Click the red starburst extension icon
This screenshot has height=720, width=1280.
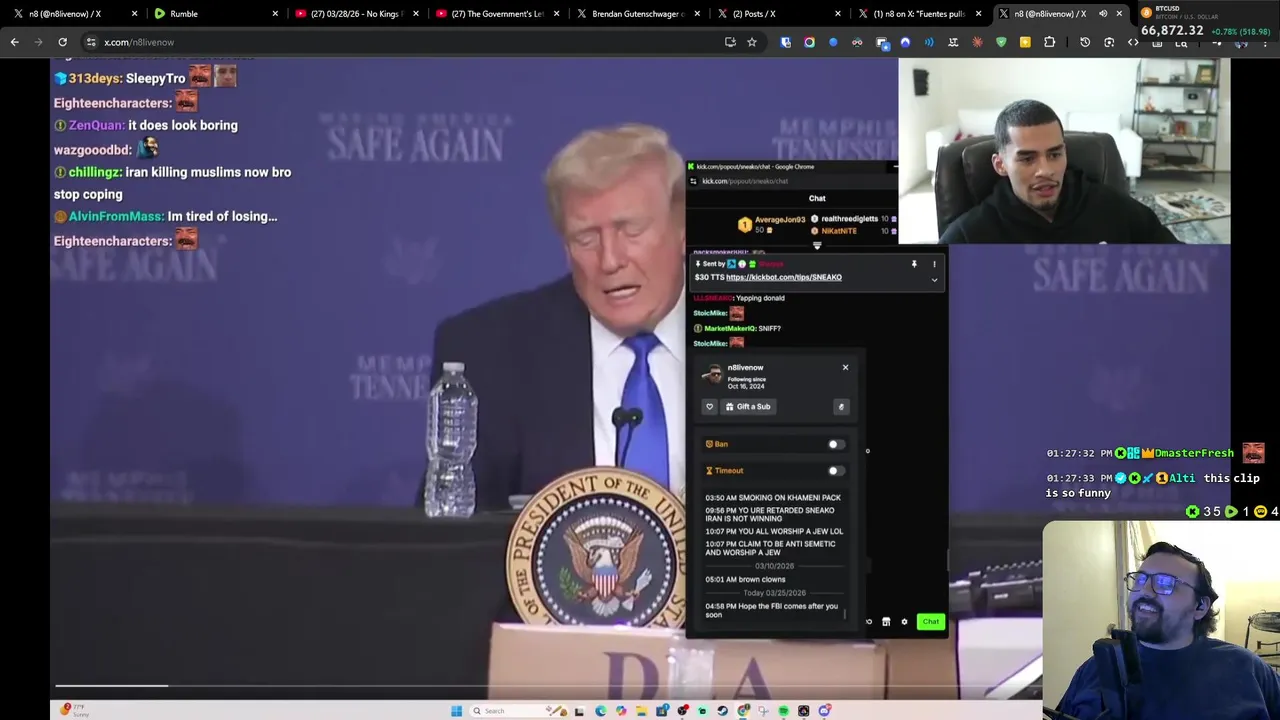point(977,42)
